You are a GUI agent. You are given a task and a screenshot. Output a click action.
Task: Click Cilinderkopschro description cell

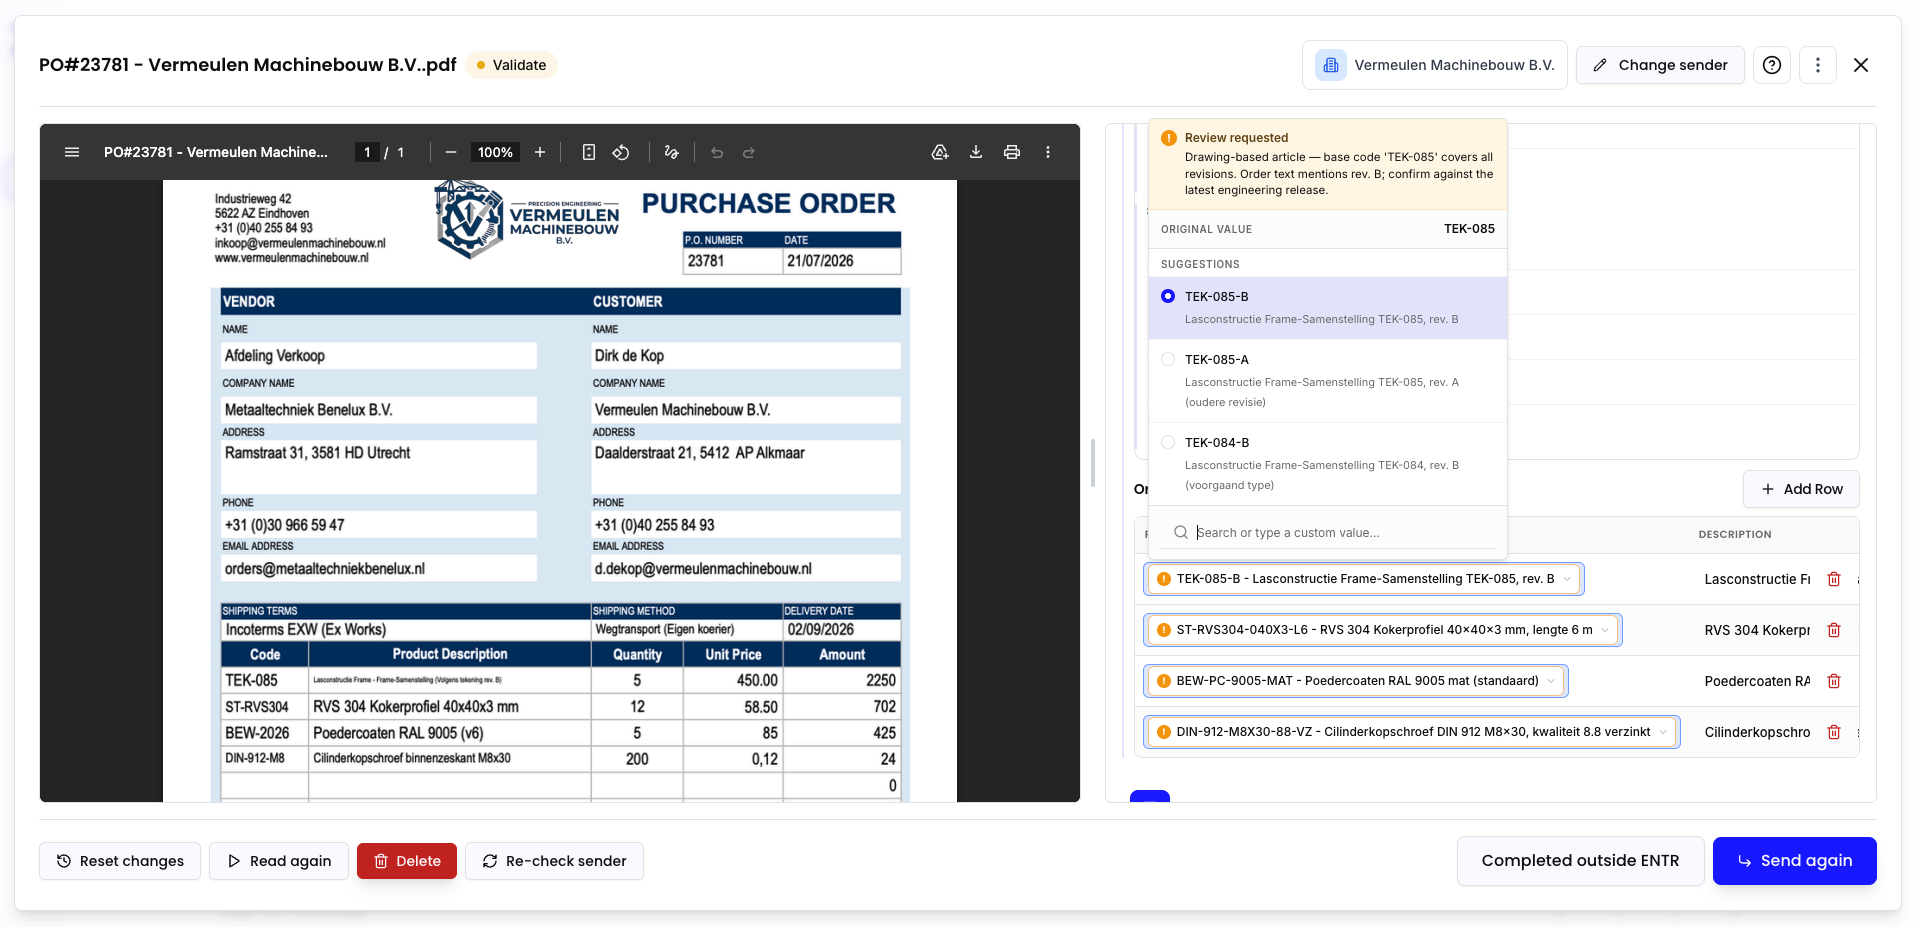(x=1757, y=732)
